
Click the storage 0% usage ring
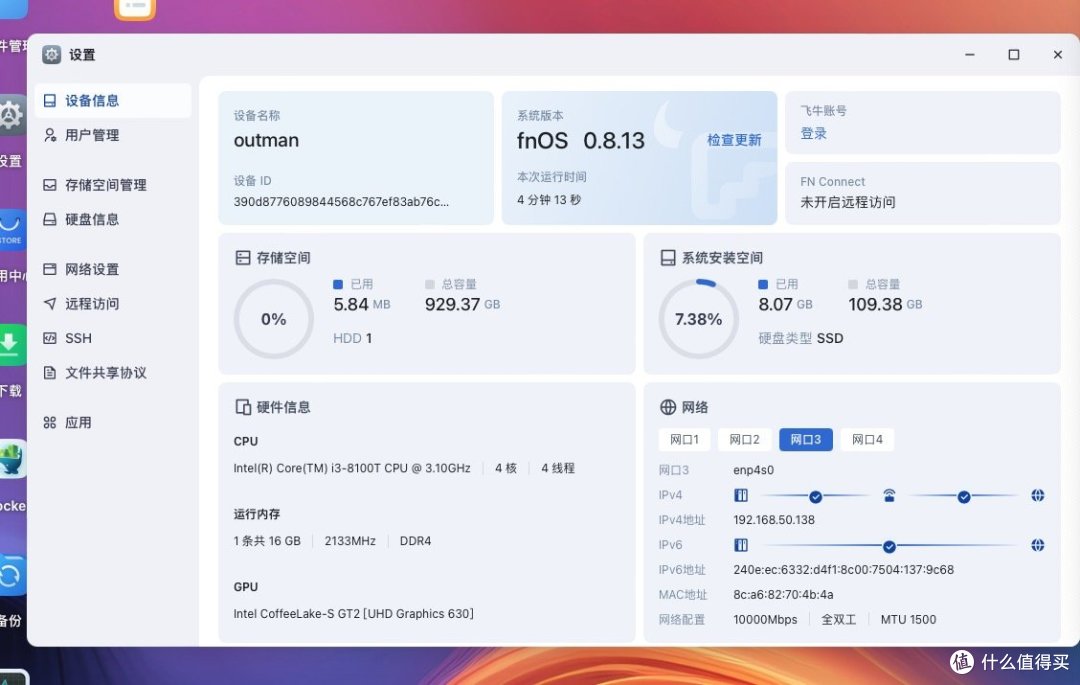click(273, 319)
